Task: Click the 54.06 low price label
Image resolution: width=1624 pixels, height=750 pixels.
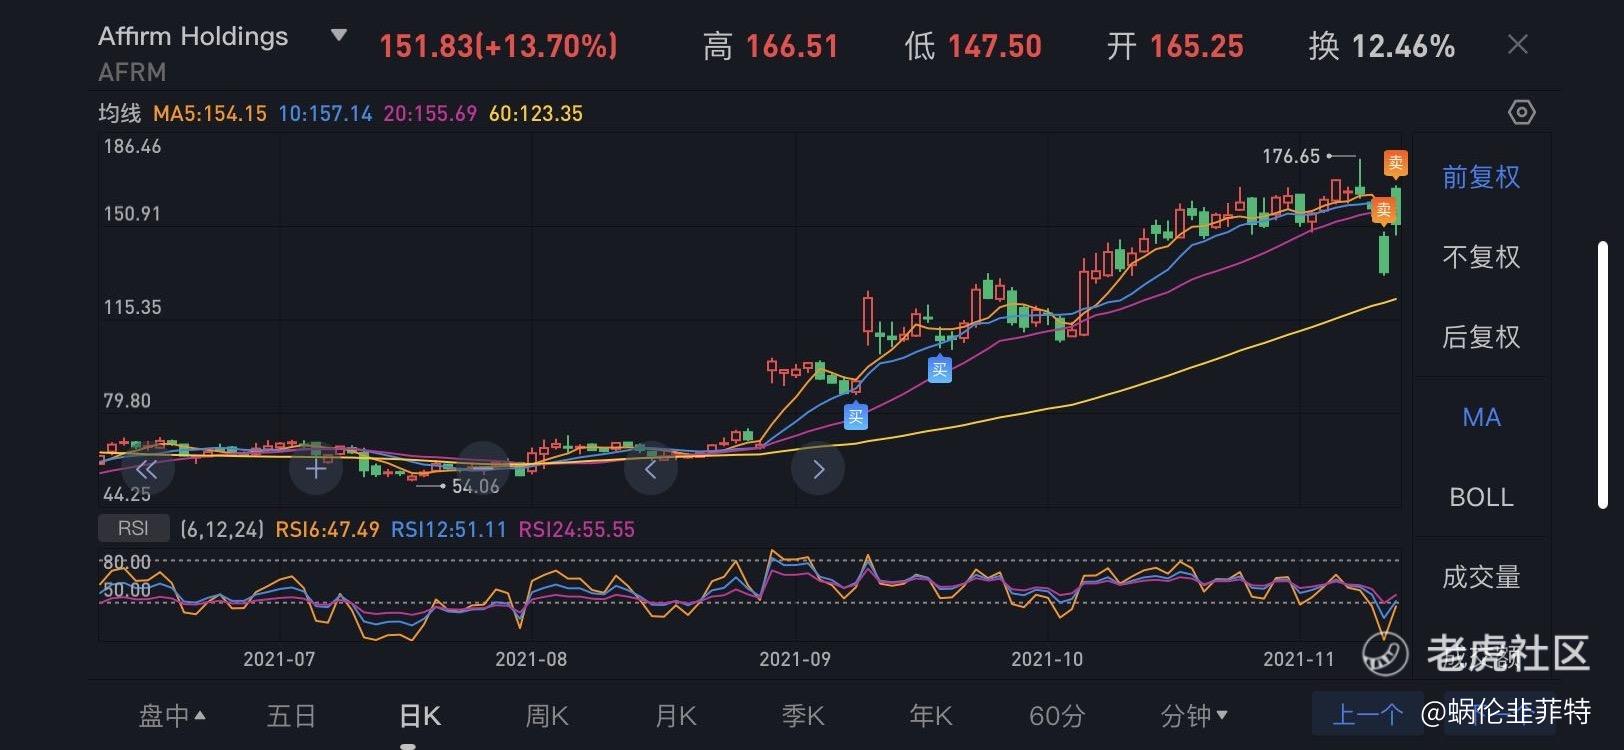Action: 475,486
